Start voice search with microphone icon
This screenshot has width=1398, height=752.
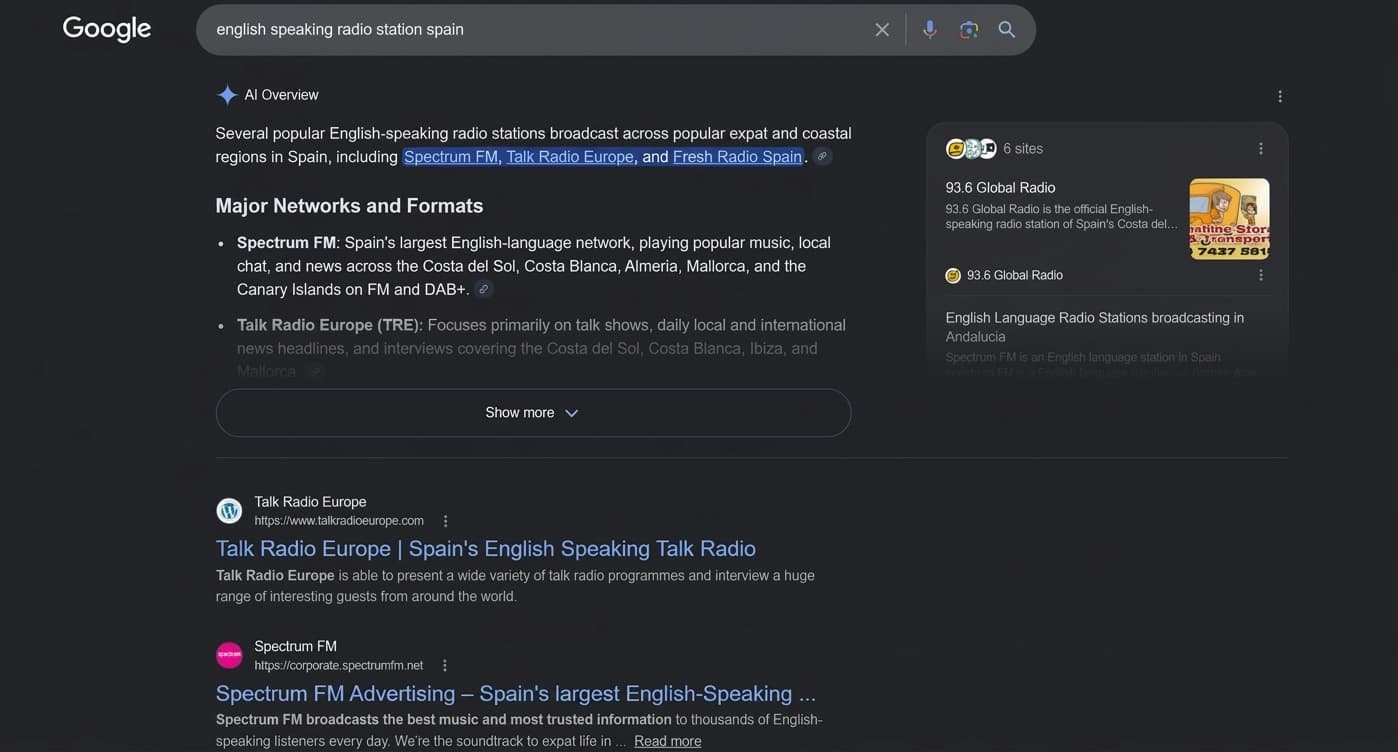click(x=930, y=30)
